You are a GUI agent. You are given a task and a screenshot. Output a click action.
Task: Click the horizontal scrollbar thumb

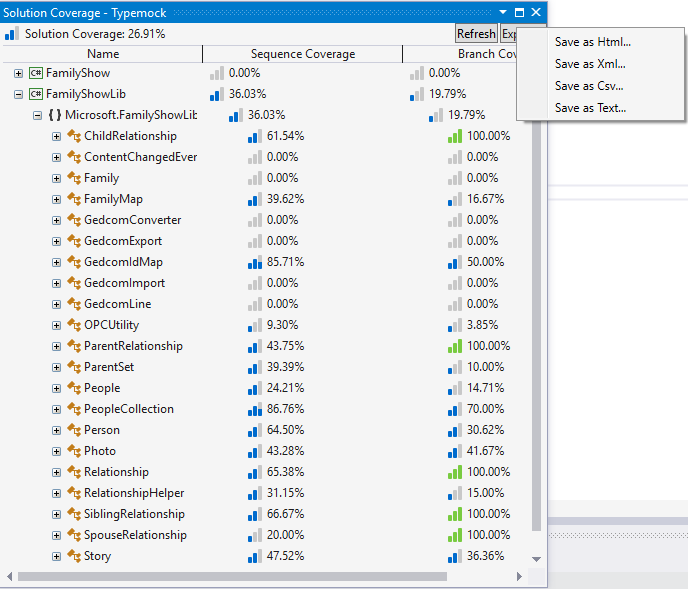click(x=232, y=576)
